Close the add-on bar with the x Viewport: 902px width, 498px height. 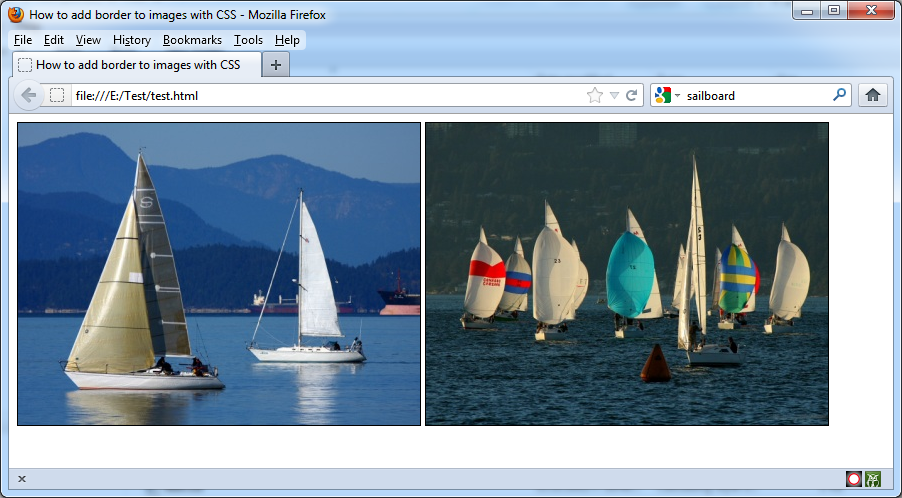[x=22, y=479]
